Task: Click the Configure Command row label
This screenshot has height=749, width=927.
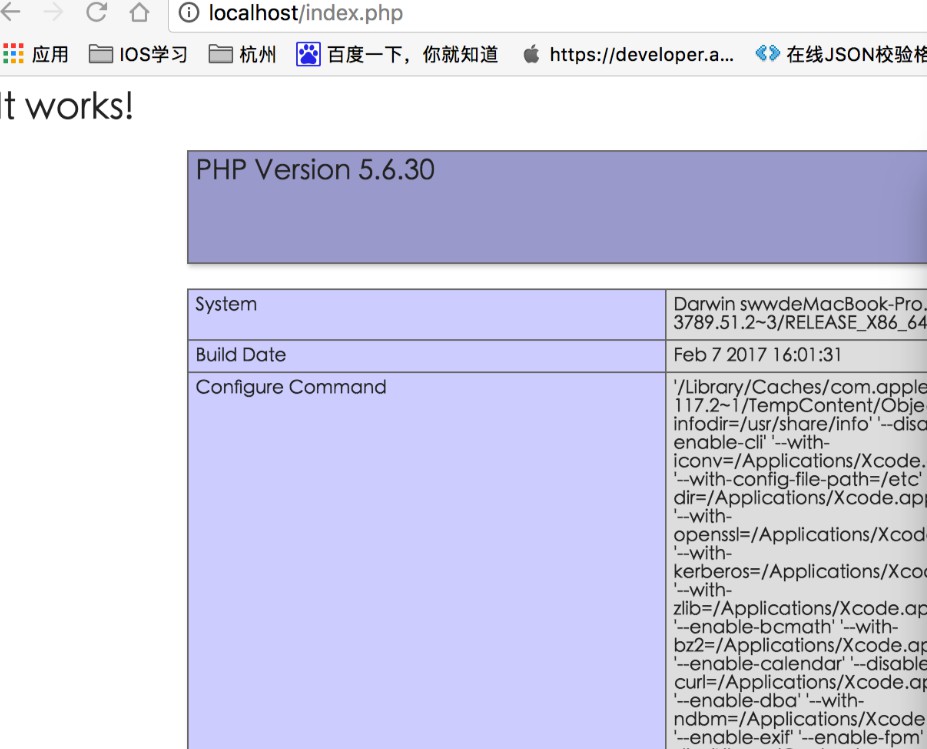Action: 291,387
